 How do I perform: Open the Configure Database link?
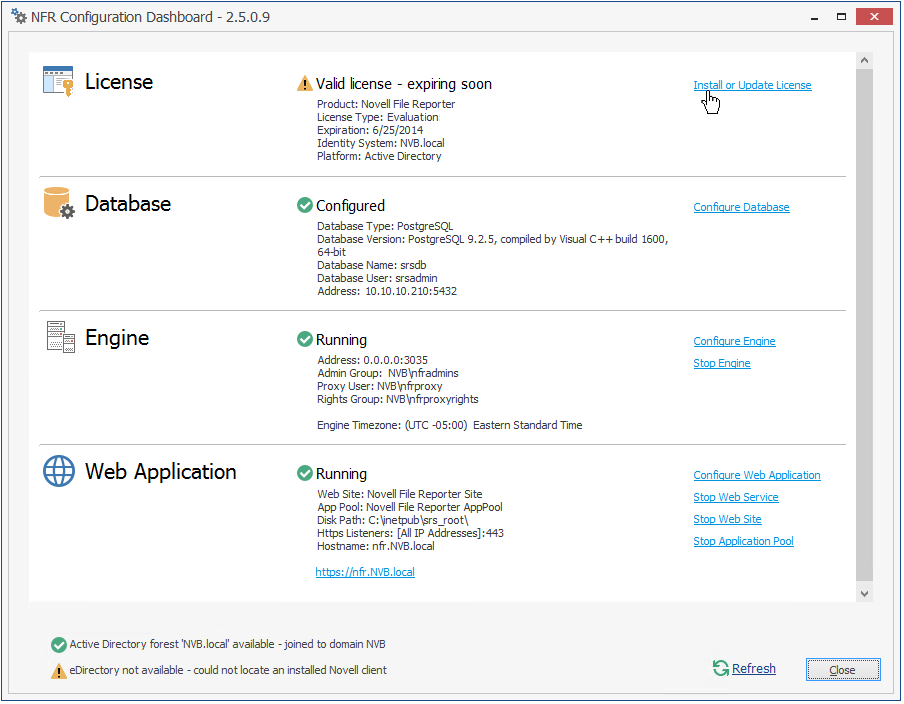coord(741,207)
